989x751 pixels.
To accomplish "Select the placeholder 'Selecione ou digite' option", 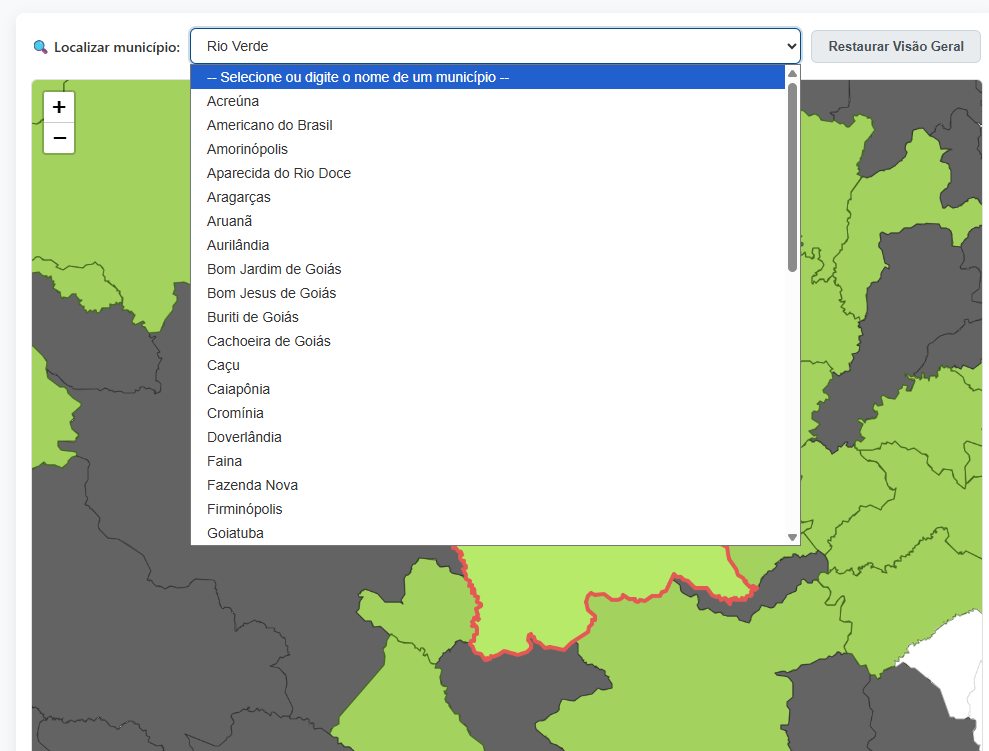I will (488, 77).
